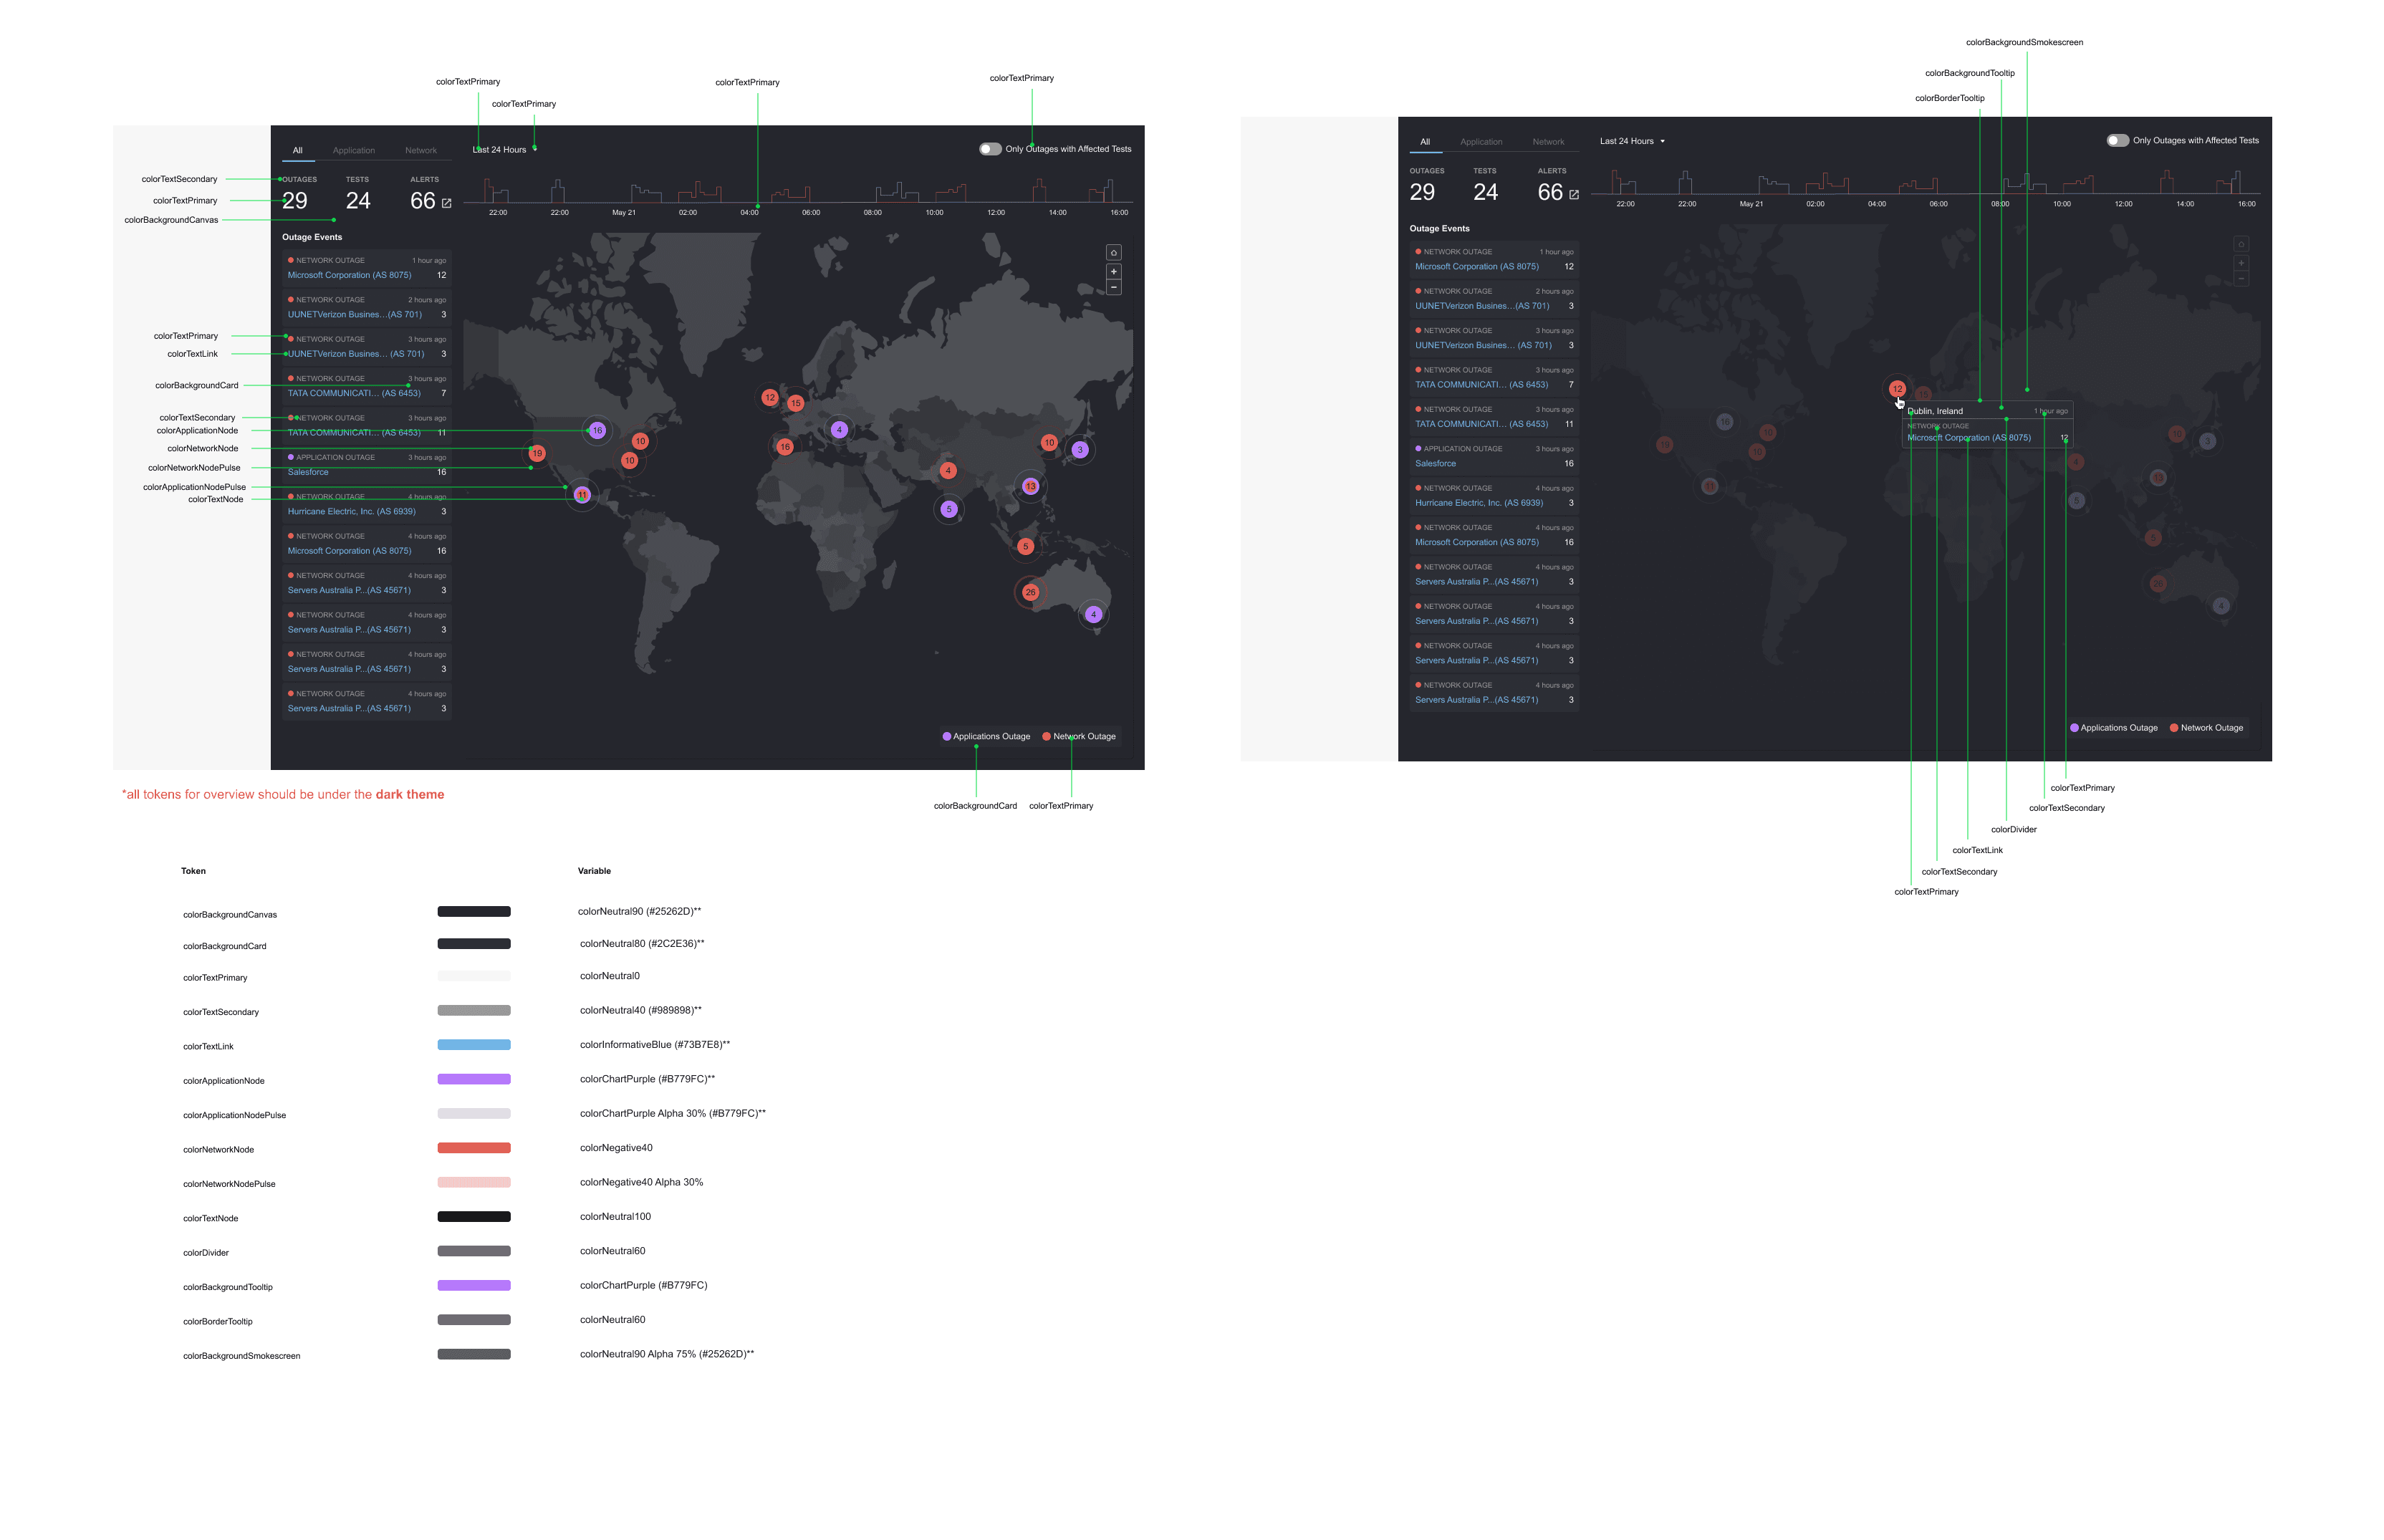The image size is (2384, 1540).
Task: Select the purple 16 application node over North America
Action: point(597,430)
